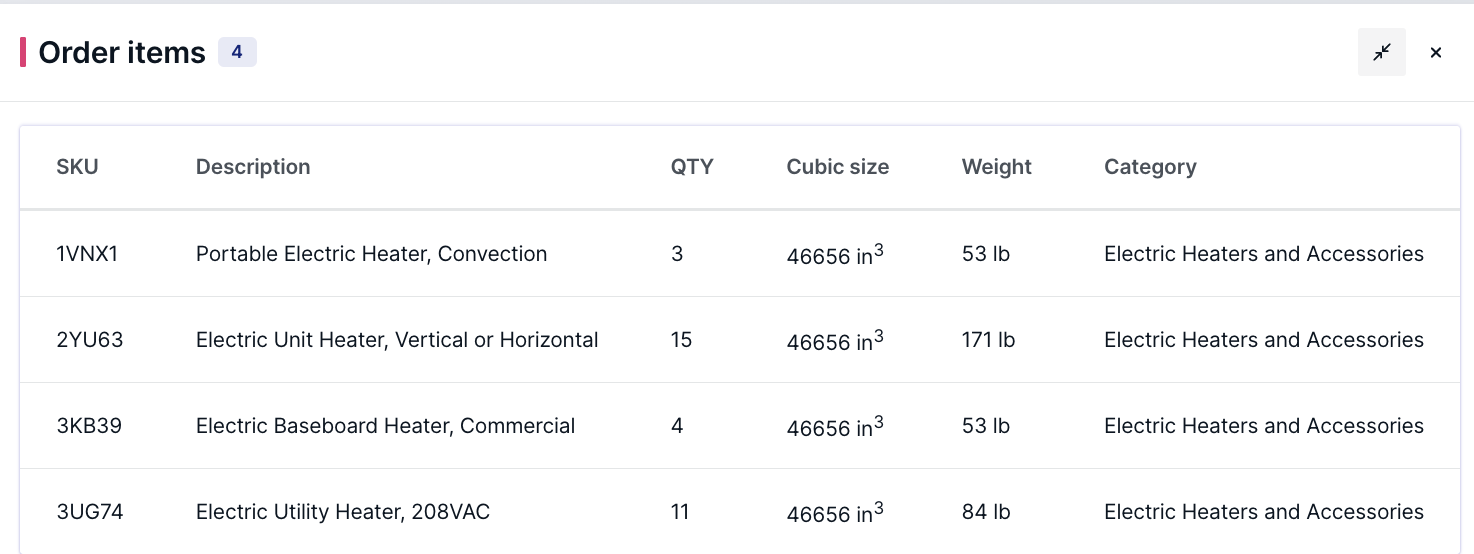Viewport: 1474px width, 554px height.
Task: Click Electric Utility Heater, 208VAC description
Action: (x=343, y=512)
